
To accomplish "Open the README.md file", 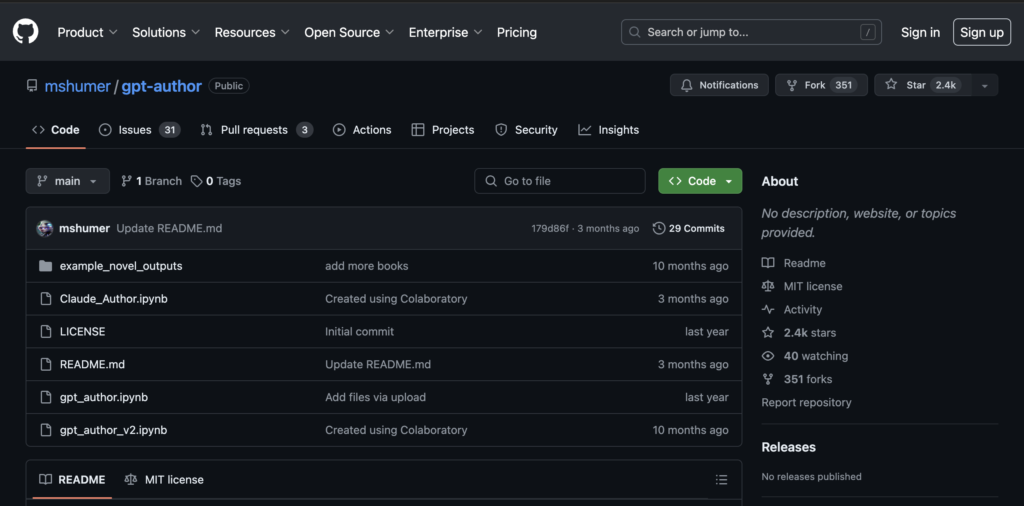I will (x=92, y=364).
